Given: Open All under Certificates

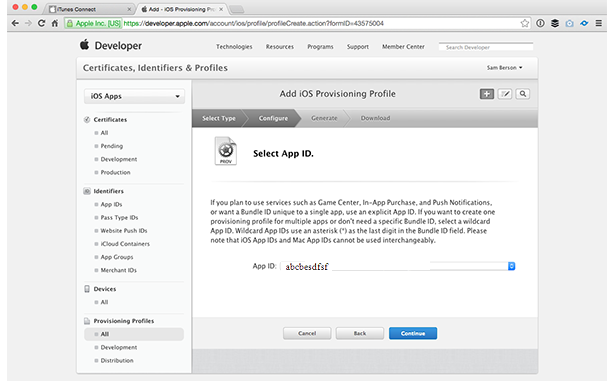Looking at the screenshot, I should pyautogui.click(x=104, y=133).
